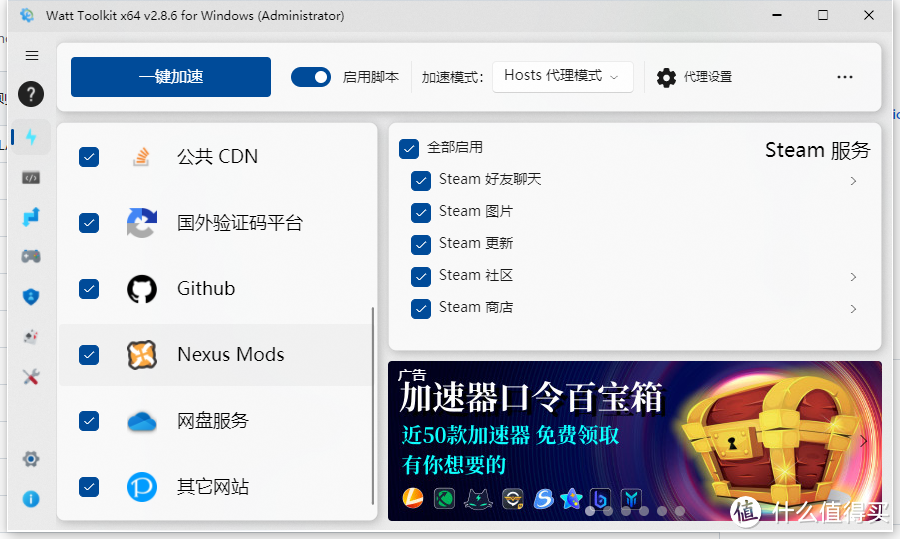Click the 国外验证码平台 reCAPTCHA icon
This screenshot has width=900, height=539.
pyautogui.click(x=142, y=223)
